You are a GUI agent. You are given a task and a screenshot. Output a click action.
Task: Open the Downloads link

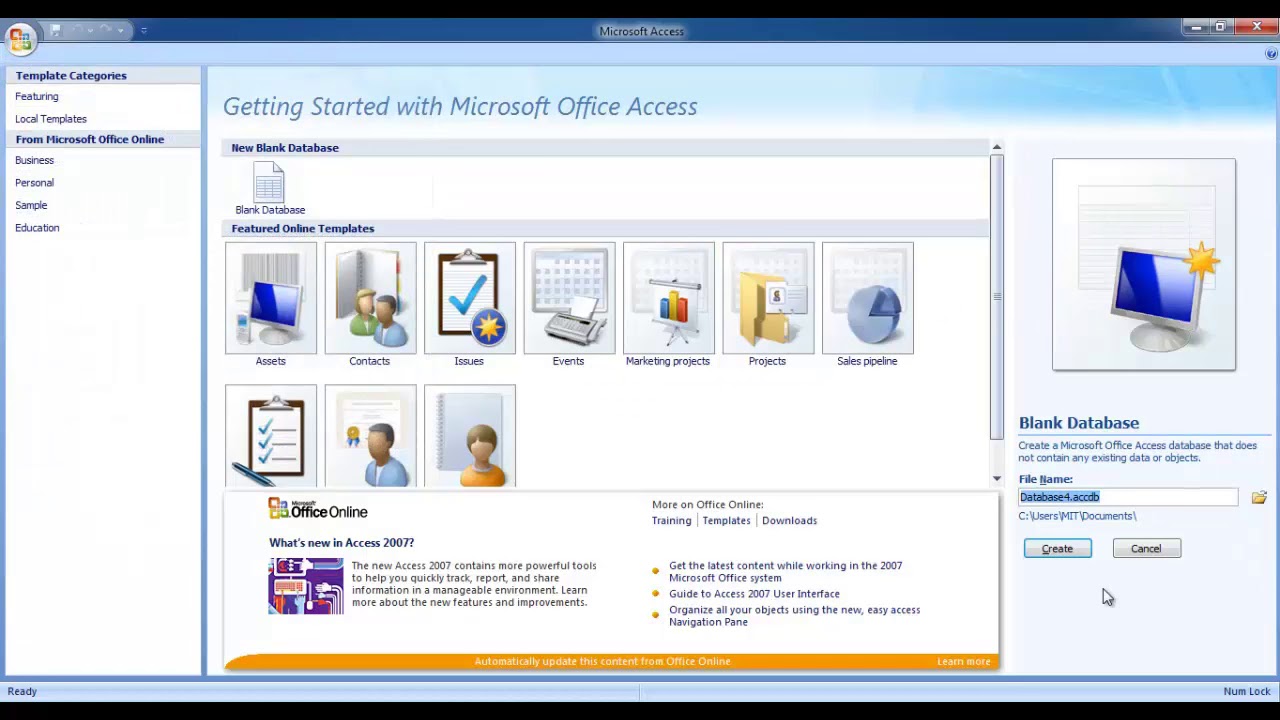(x=789, y=521)
